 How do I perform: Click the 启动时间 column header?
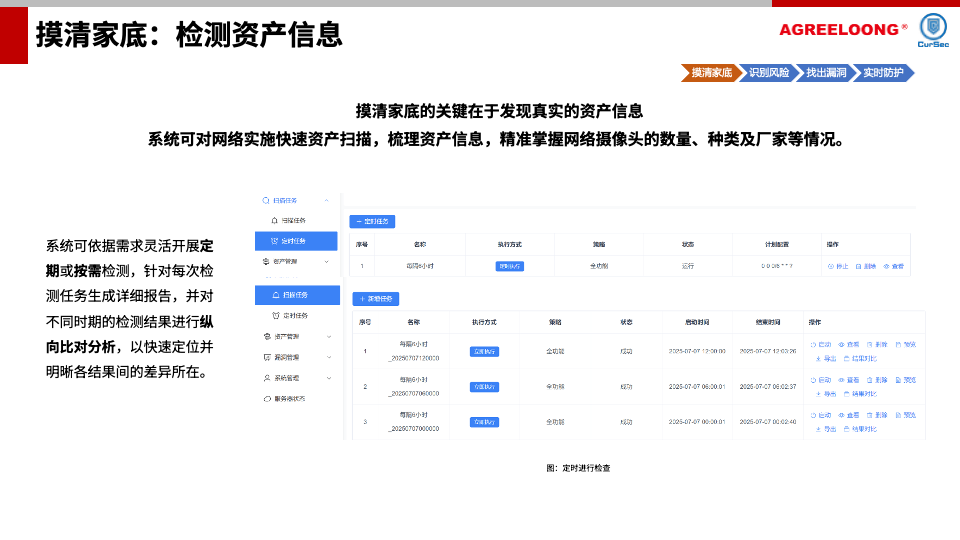pos(697,322)
